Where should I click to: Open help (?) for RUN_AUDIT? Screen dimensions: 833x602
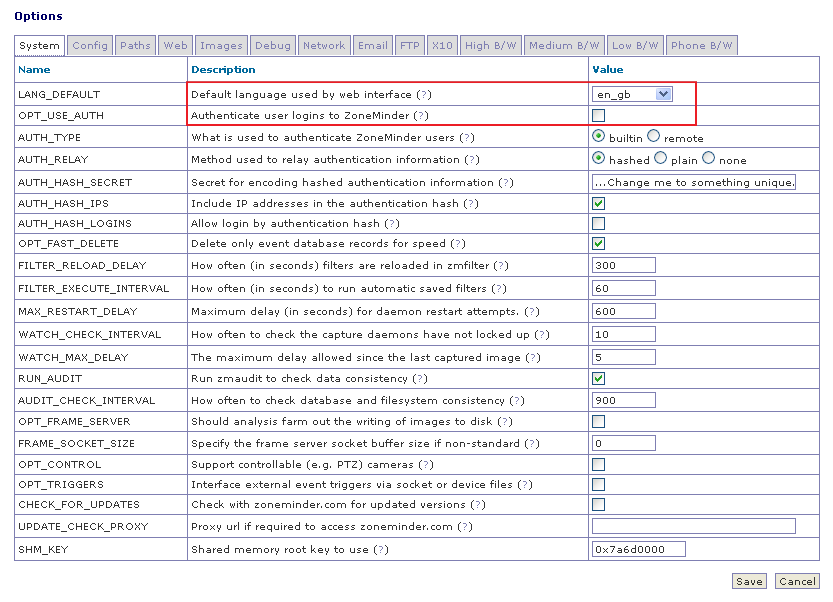(420, 379)
